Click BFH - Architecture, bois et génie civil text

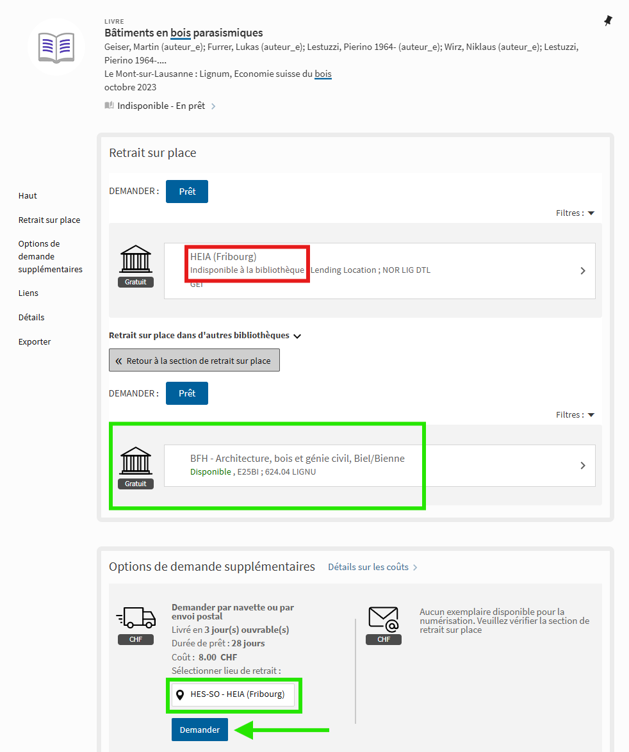pyautogui.click(x=297, y=458)
